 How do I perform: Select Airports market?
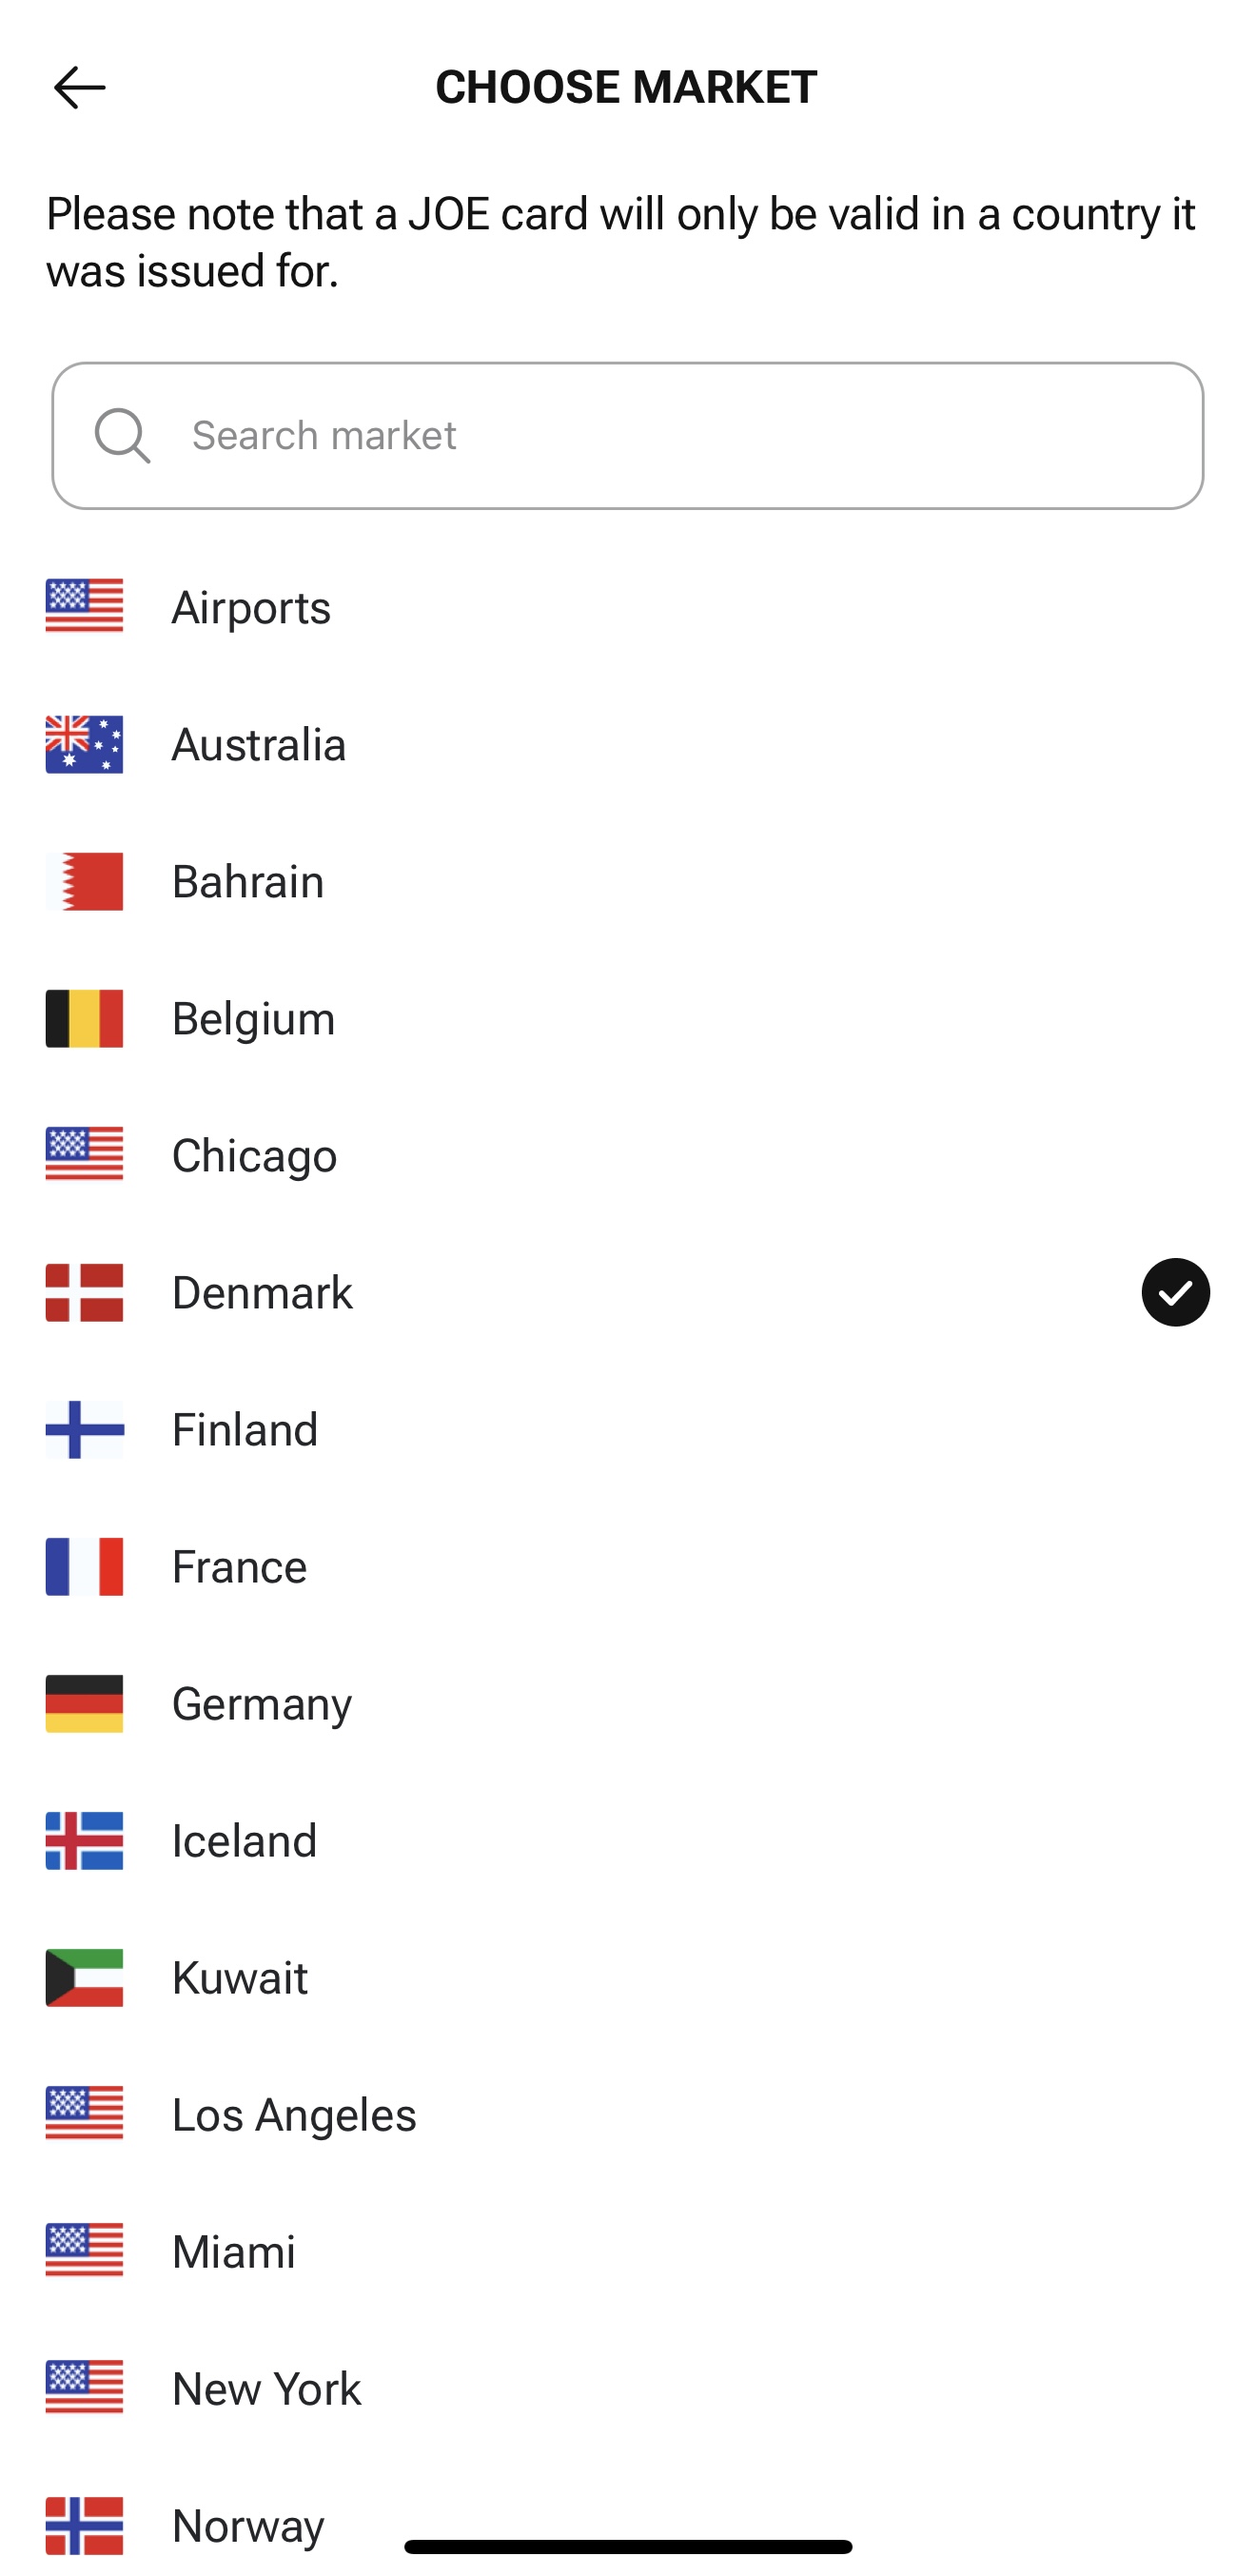coord(252,608)
